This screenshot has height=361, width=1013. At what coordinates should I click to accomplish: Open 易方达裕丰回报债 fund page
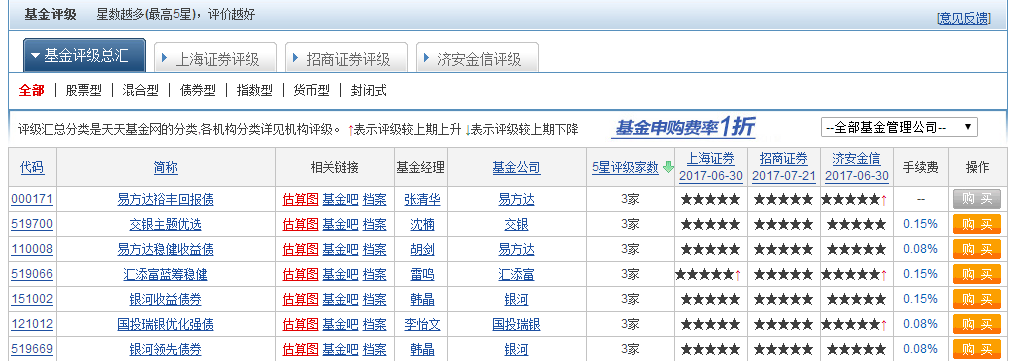[x=165, y=200]
